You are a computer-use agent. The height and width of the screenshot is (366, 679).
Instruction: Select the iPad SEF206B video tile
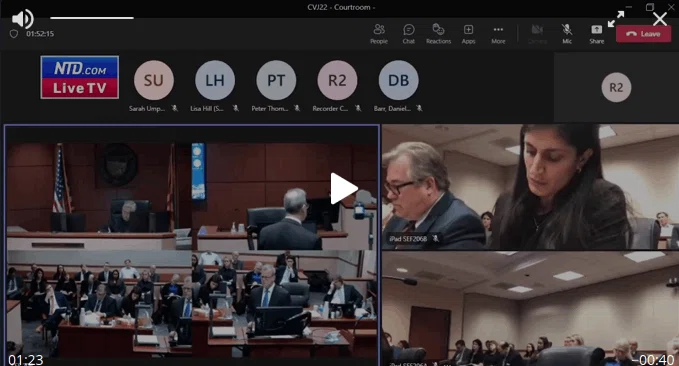530,187
